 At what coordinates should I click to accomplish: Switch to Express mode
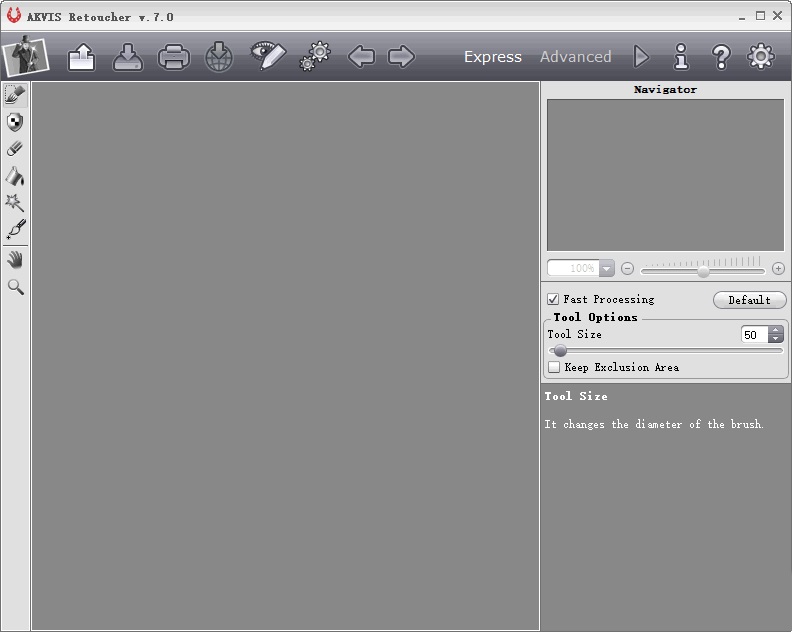[x=492, y=57]
